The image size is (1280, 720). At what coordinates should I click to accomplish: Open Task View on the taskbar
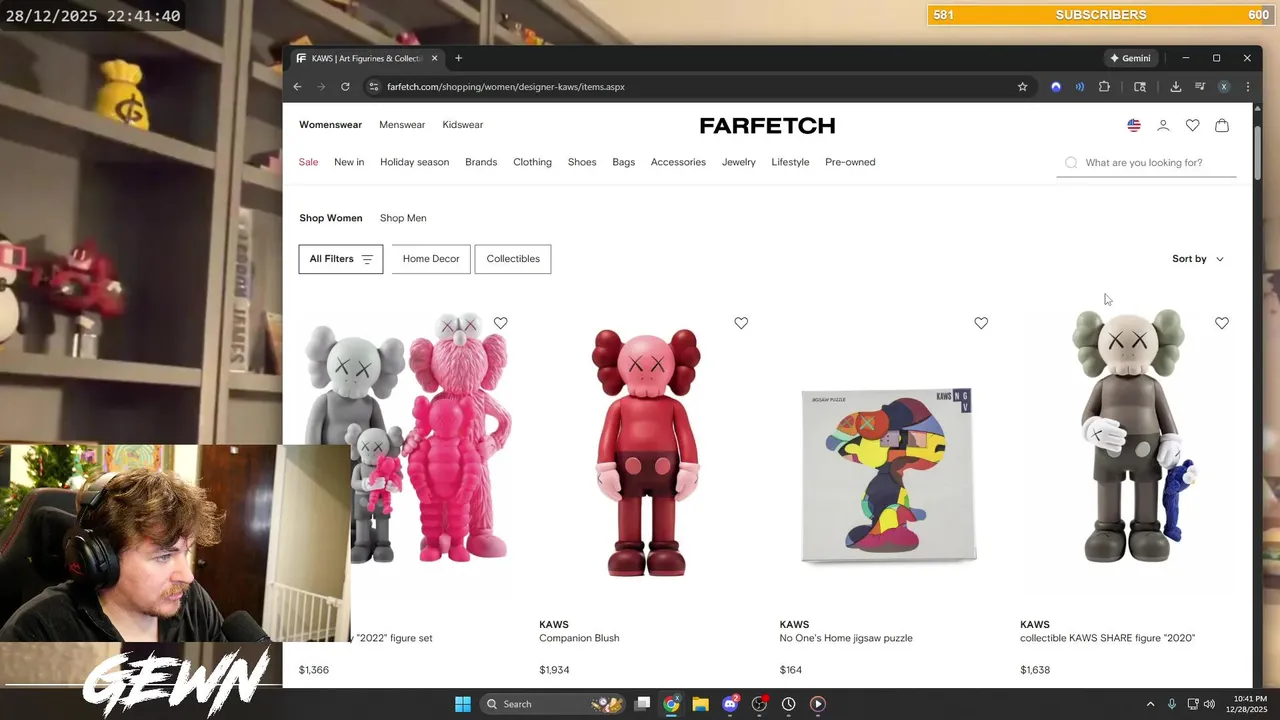click(x=643, y=704)
